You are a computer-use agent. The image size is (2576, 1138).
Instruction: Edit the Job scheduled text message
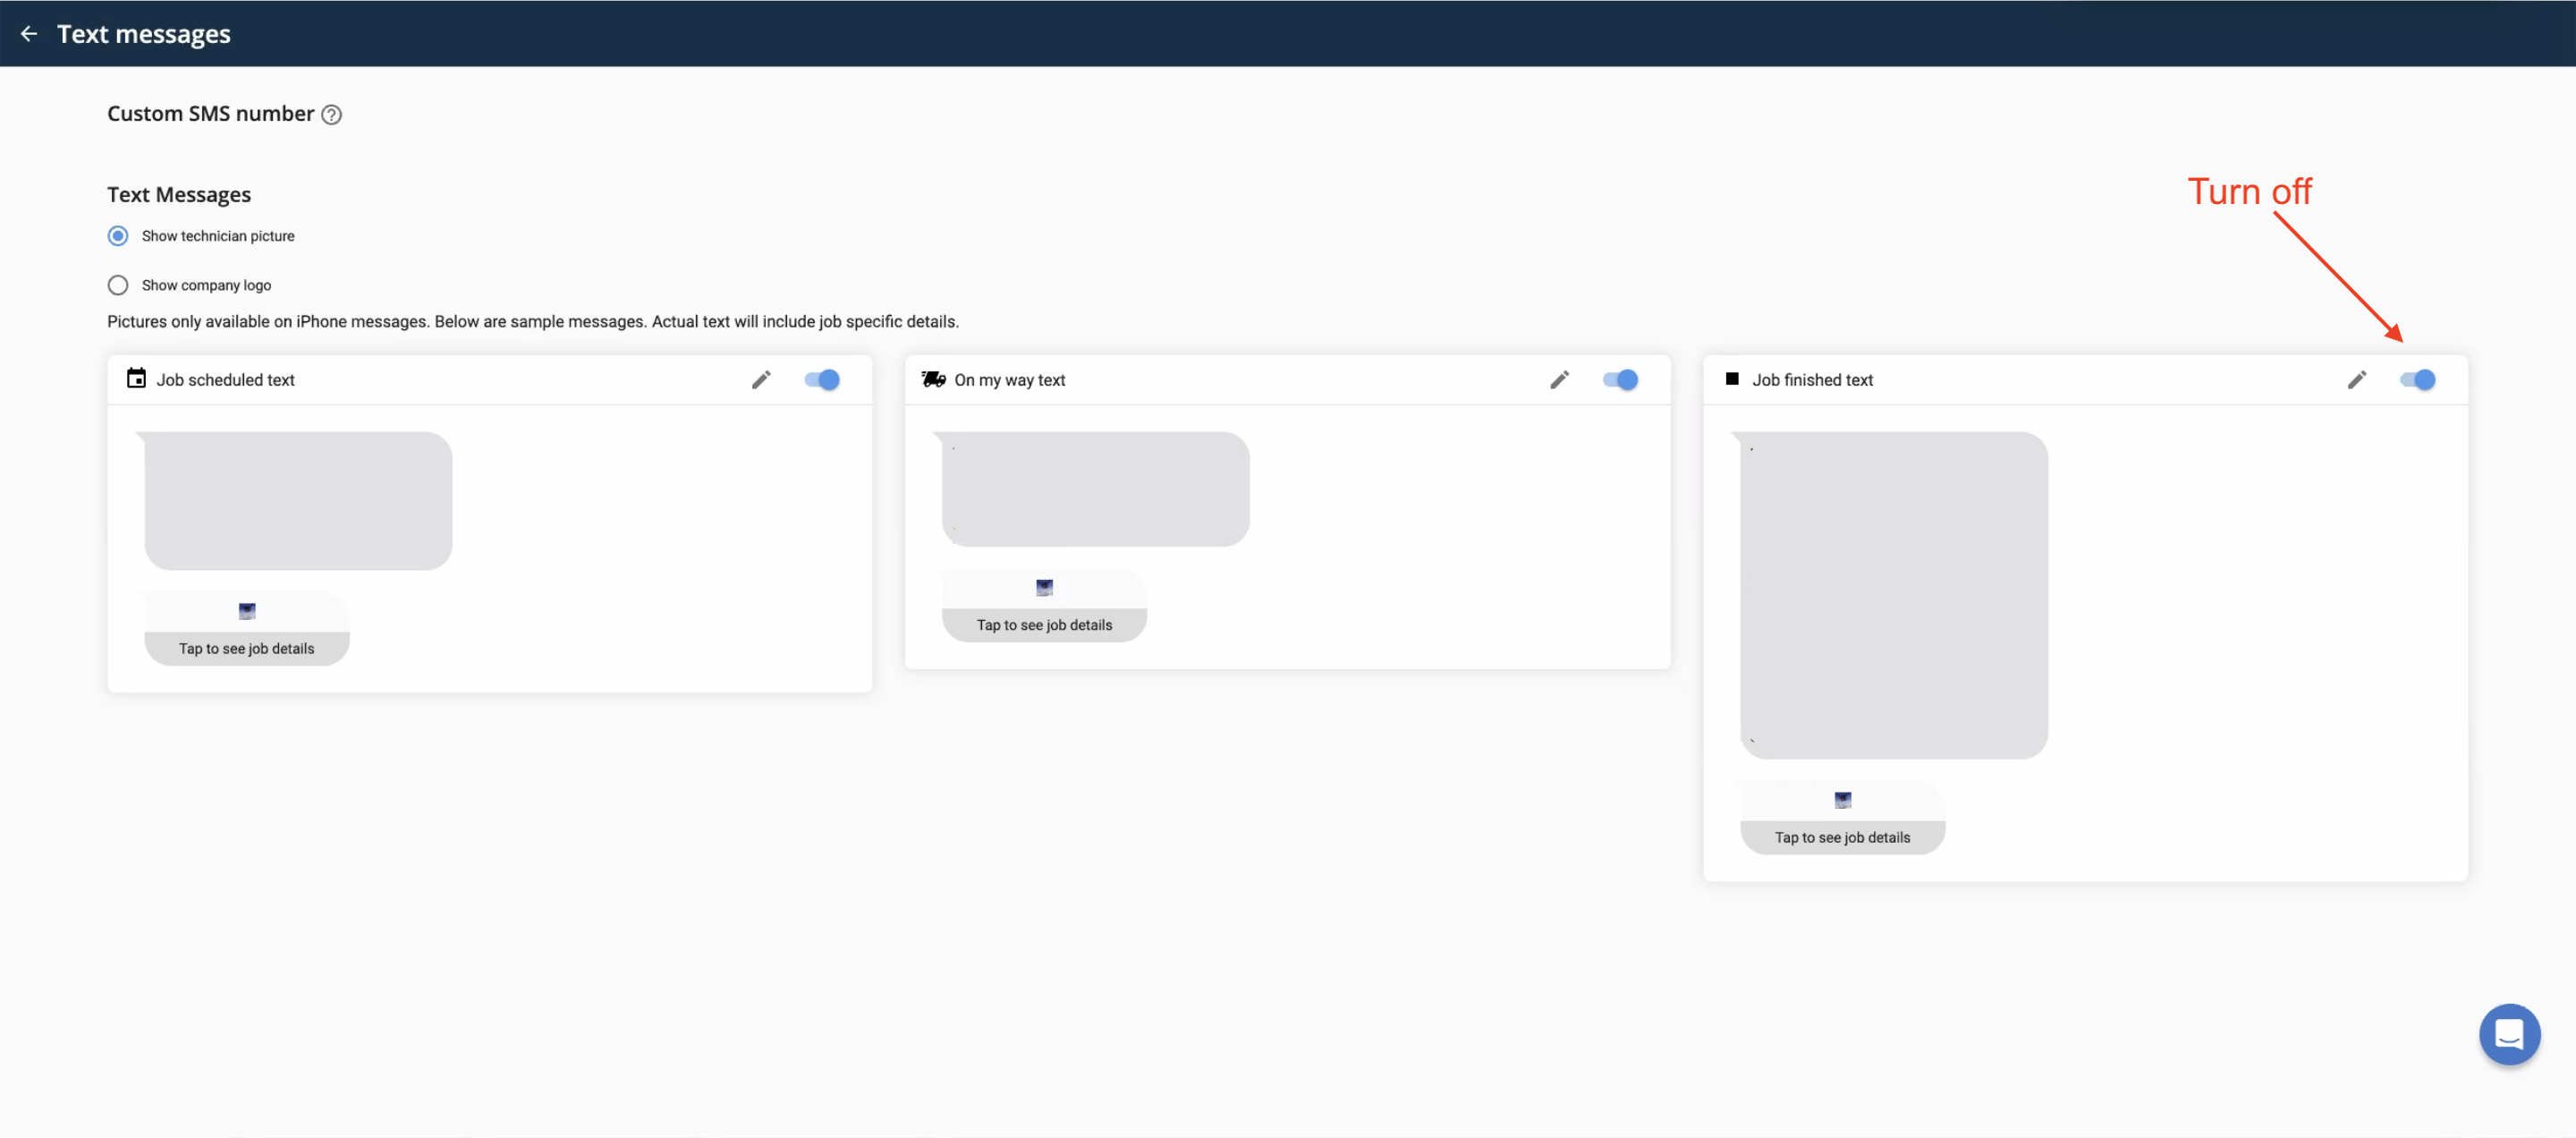point(761,380)
